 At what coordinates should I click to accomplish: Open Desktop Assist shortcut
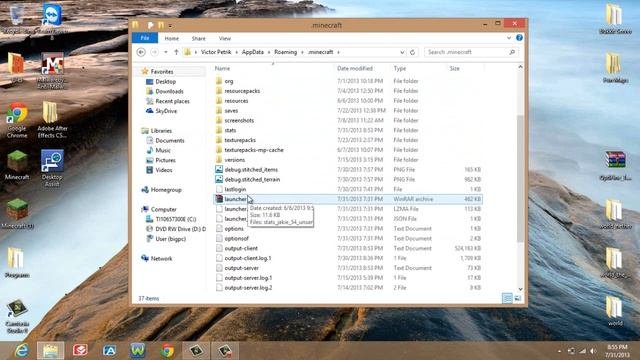click(52, 167)
